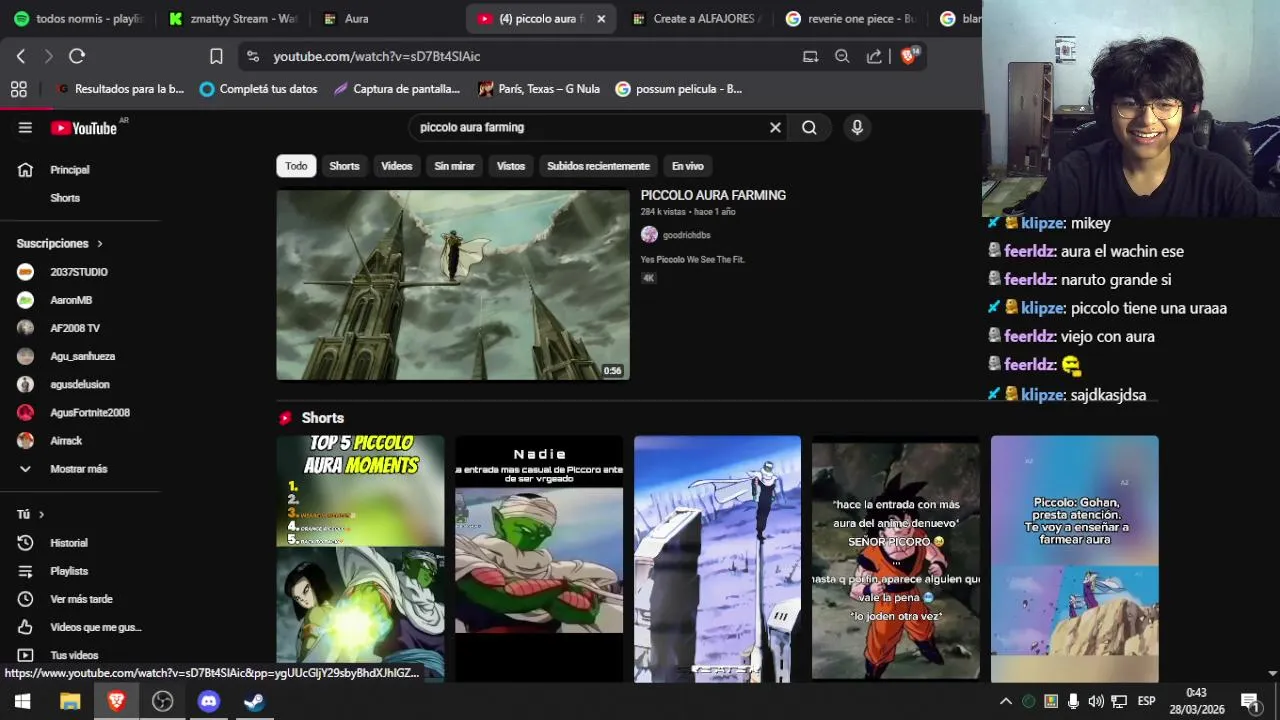Select the Shorts filter chip

coord(344,166)
